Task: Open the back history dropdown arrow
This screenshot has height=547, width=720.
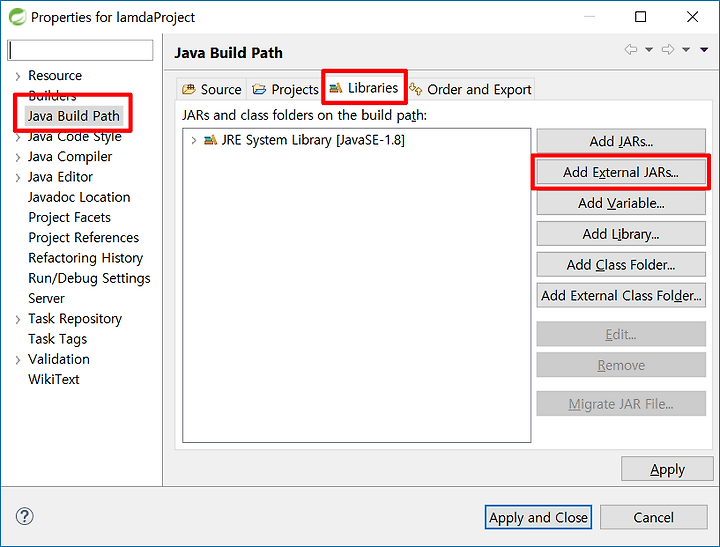Action: pyautogui.click(x=649, y=50)
